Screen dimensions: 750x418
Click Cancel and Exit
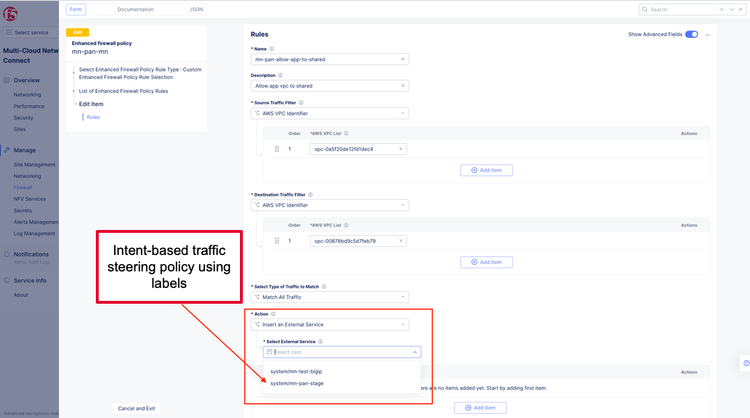136,408
